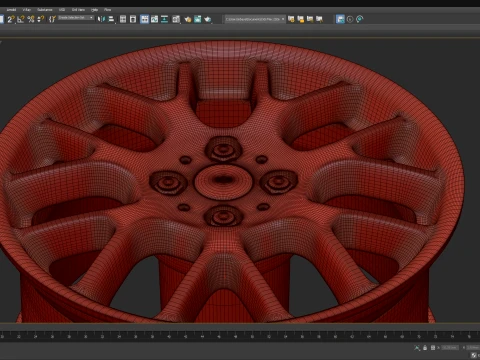Open the Substance menu
Screen dimensions: 480x360
pyautogui.click(x=45, y=10)
